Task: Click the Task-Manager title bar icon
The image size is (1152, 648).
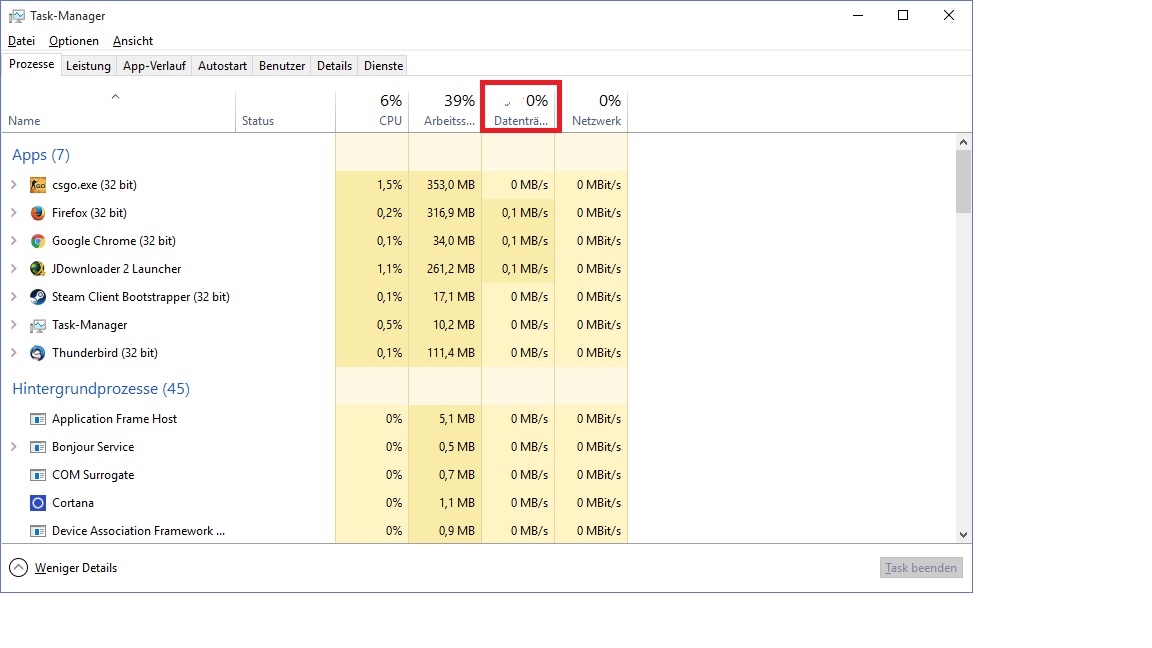Action: pos(16,15)
